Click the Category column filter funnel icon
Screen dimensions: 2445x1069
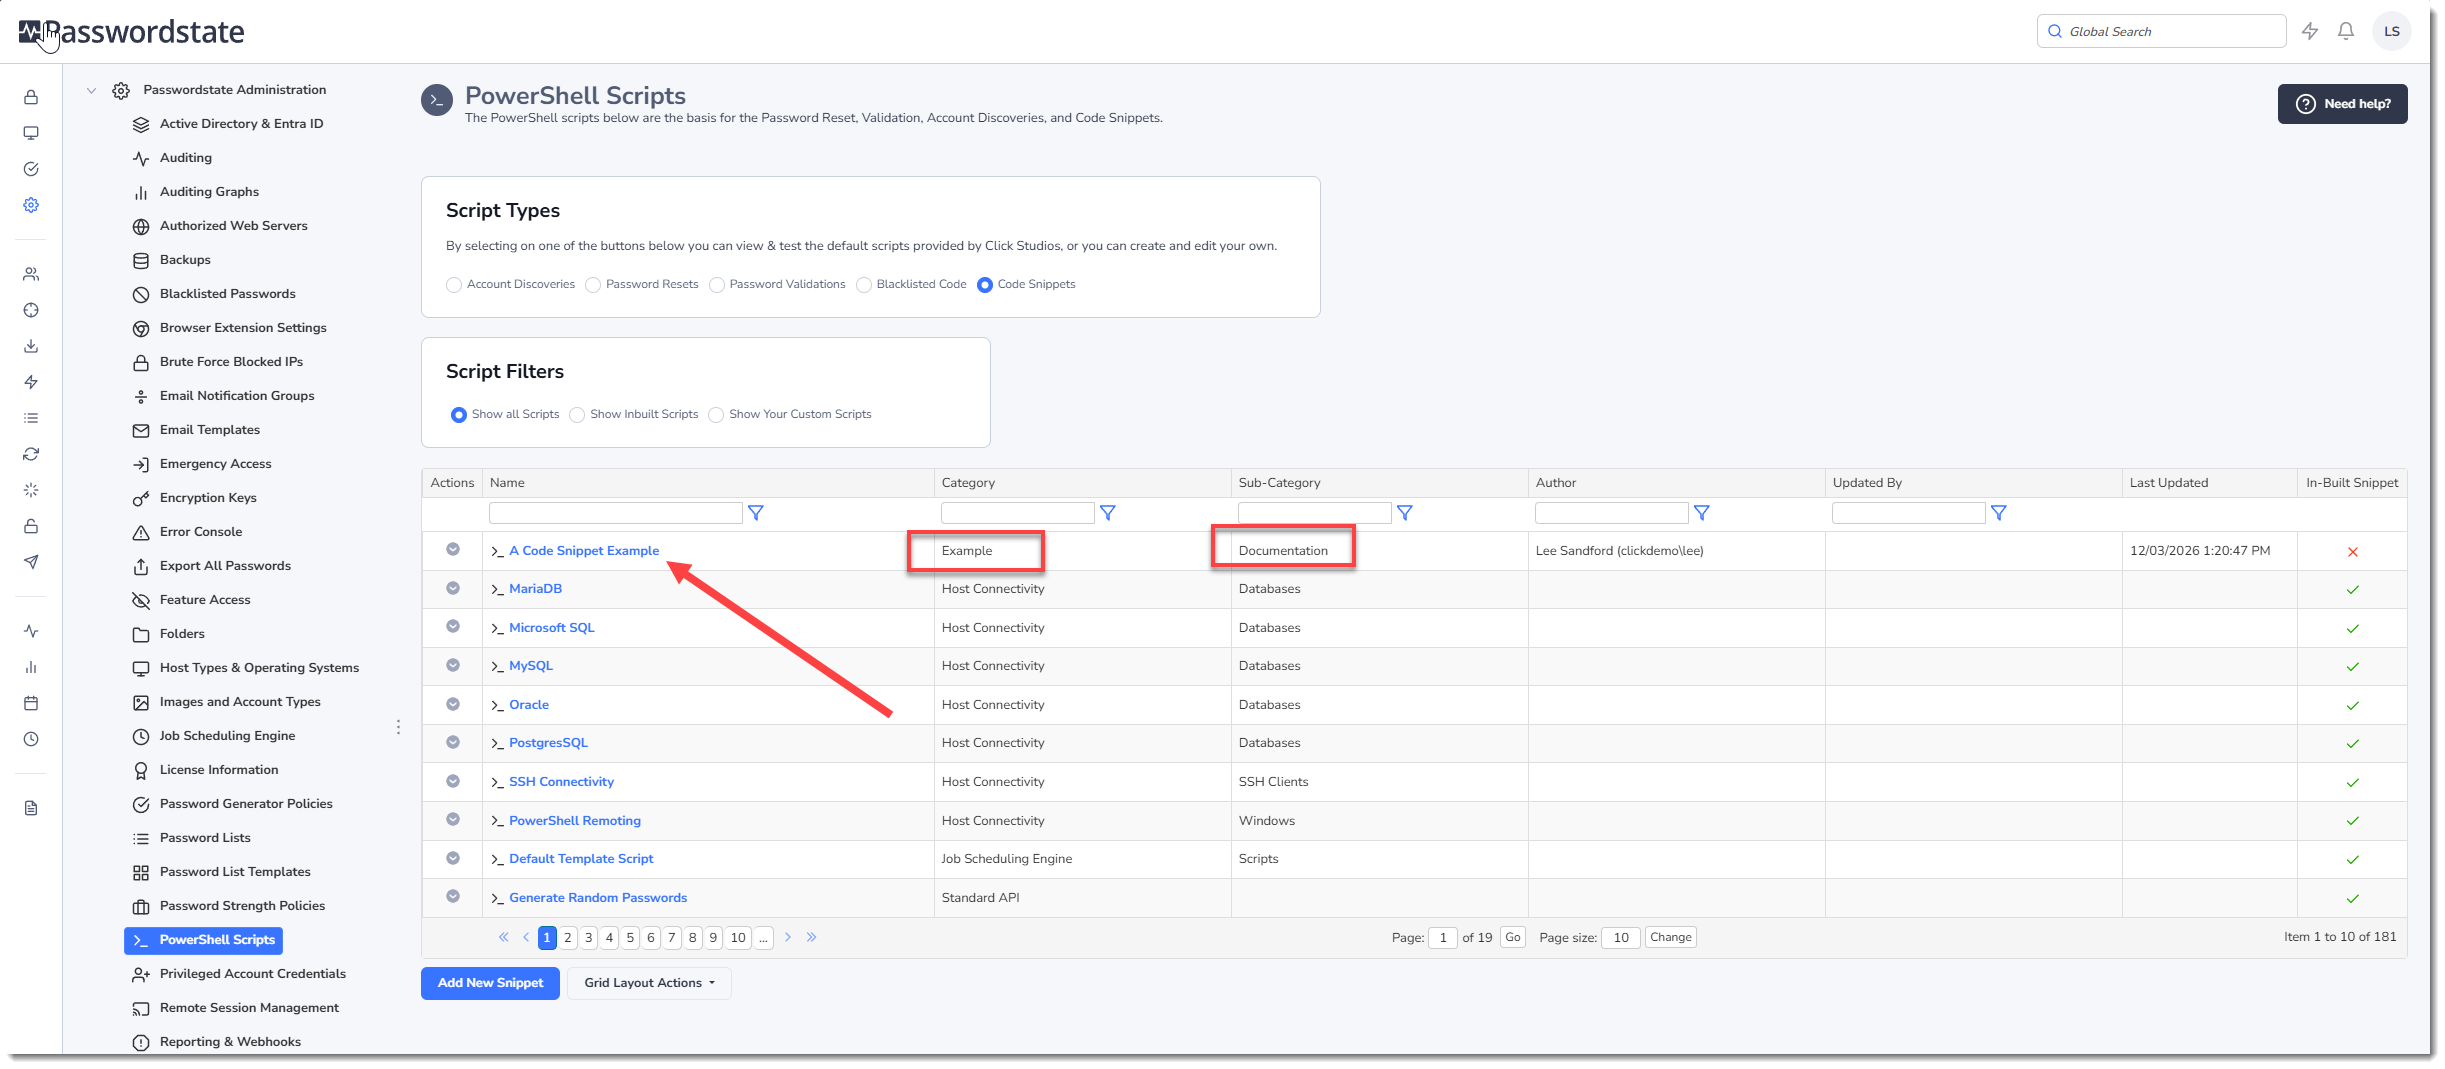(x=1108, y=513)
